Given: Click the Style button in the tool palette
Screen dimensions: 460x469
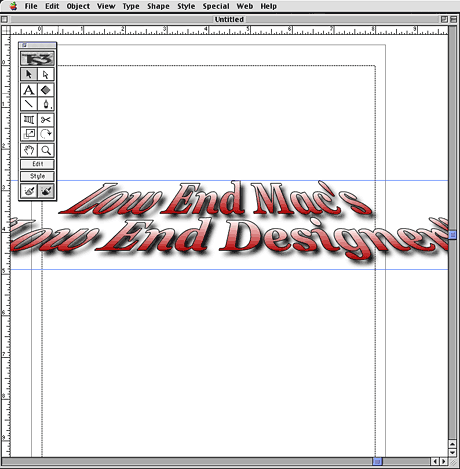Looking at the screenshot, I should pos(37,176).
